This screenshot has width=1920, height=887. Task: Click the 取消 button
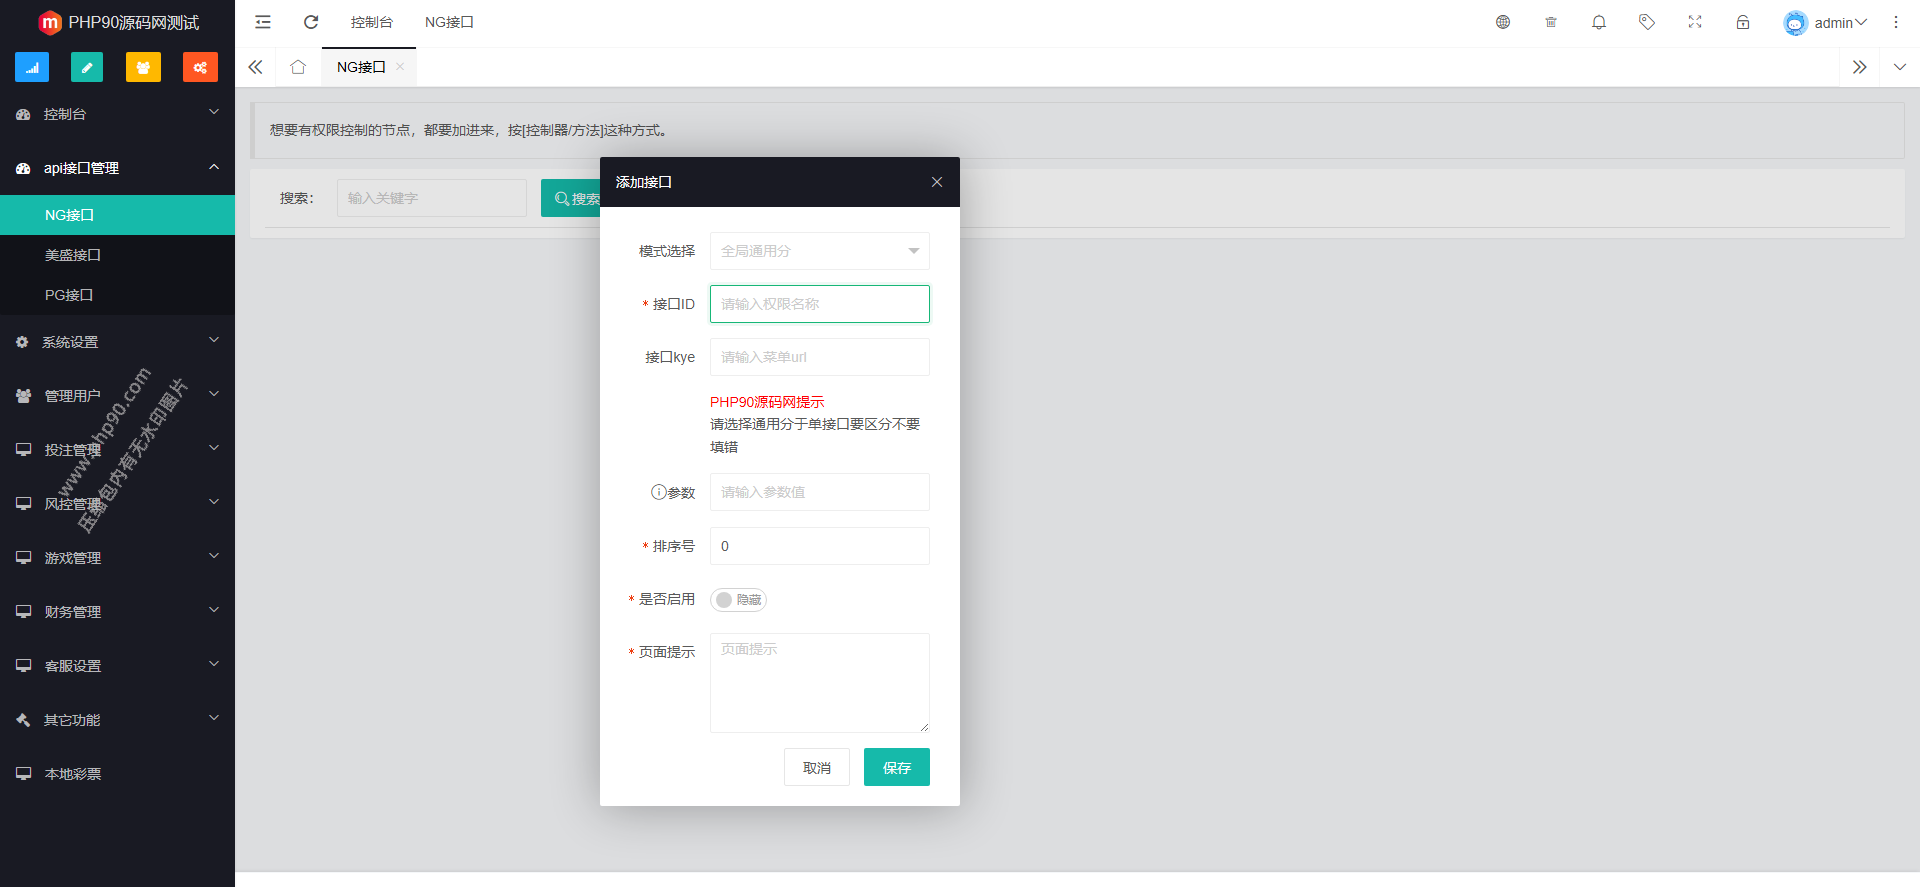(x=816, y=767)
